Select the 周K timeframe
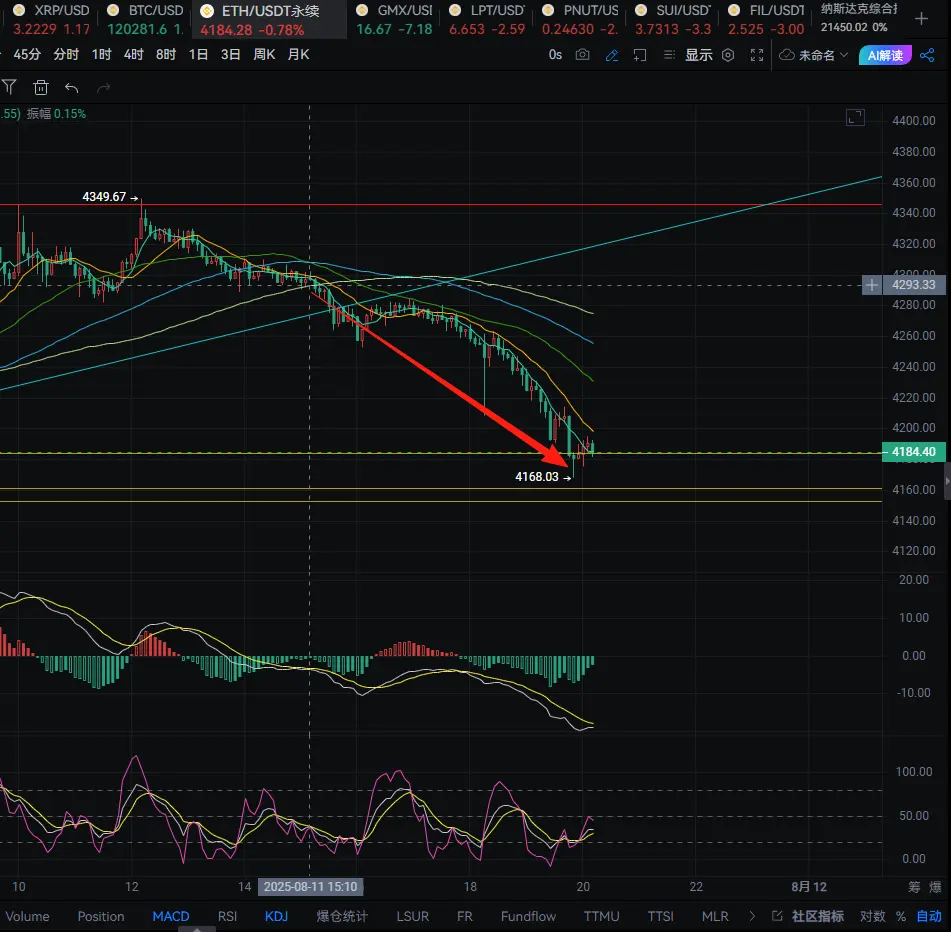Viewport: 951px width, 932px height. pyautogui.click(x=264, y=55)
